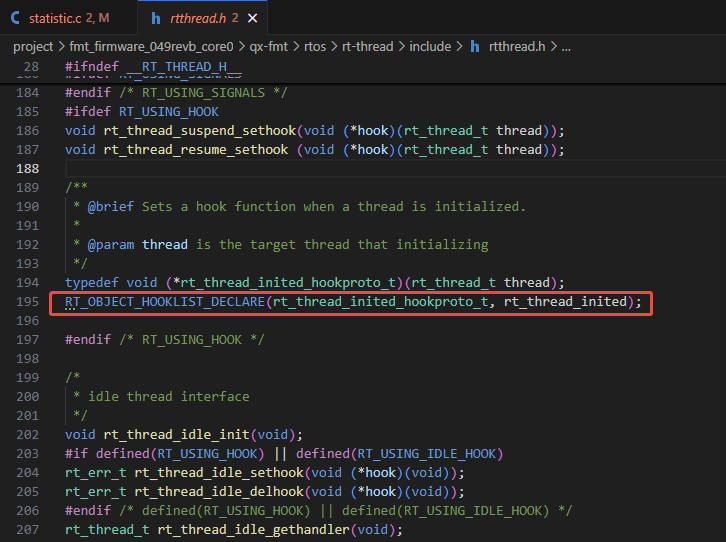Click rt_thread_suspend_sethook function name
The image size is (726, 542).
pyautogui.click(x=200, y=131)
